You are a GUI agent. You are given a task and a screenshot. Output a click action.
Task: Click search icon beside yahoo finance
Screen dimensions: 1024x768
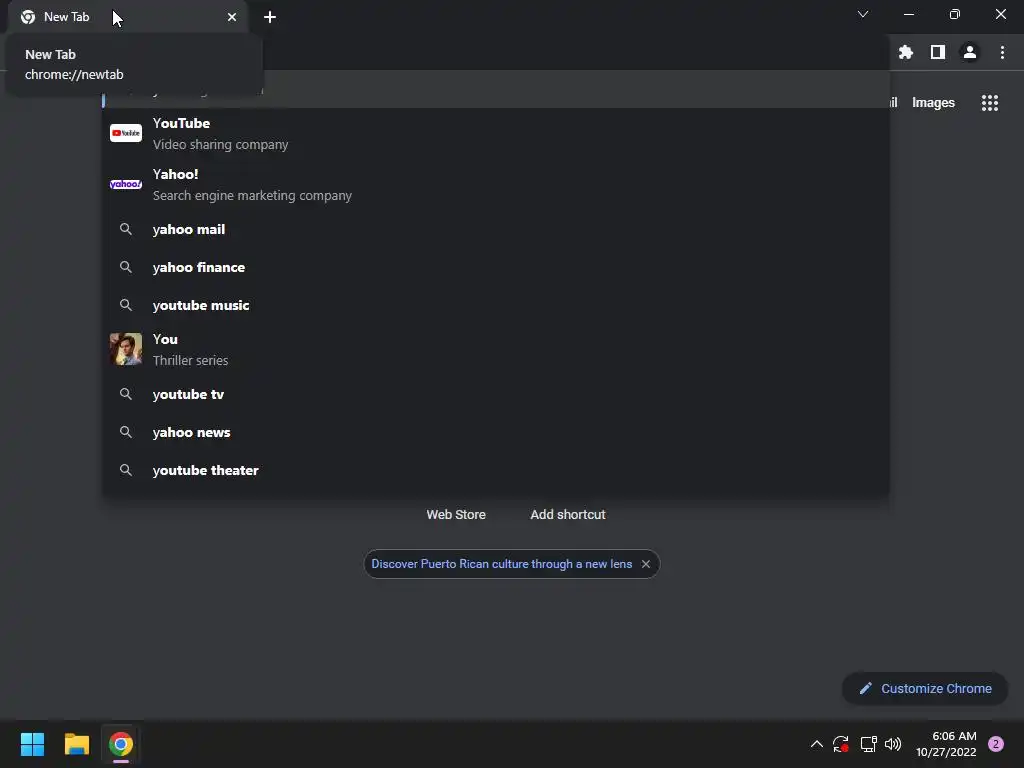pos(125,267)
